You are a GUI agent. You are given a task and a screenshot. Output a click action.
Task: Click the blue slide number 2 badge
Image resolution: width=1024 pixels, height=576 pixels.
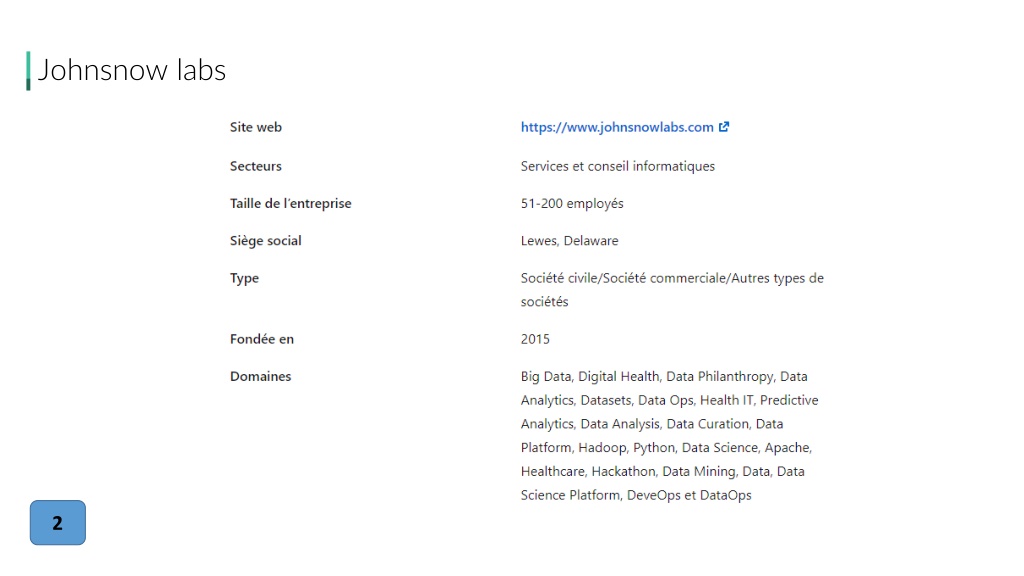[x=57, y=522]
